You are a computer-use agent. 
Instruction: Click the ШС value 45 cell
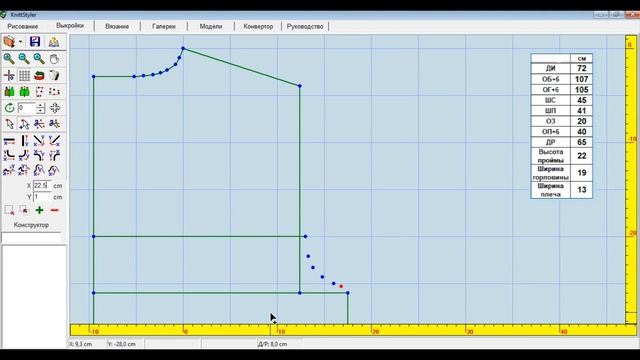point(582,100)
